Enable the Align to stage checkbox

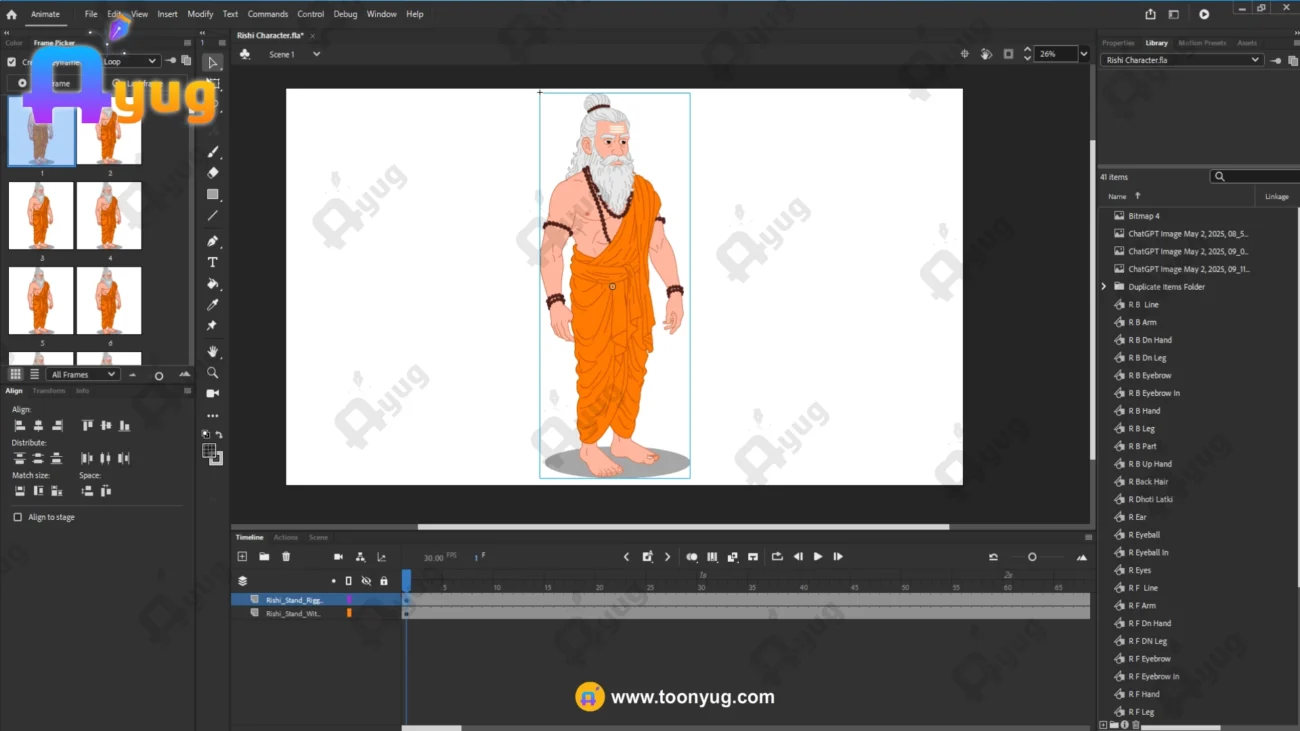point(18,517)
